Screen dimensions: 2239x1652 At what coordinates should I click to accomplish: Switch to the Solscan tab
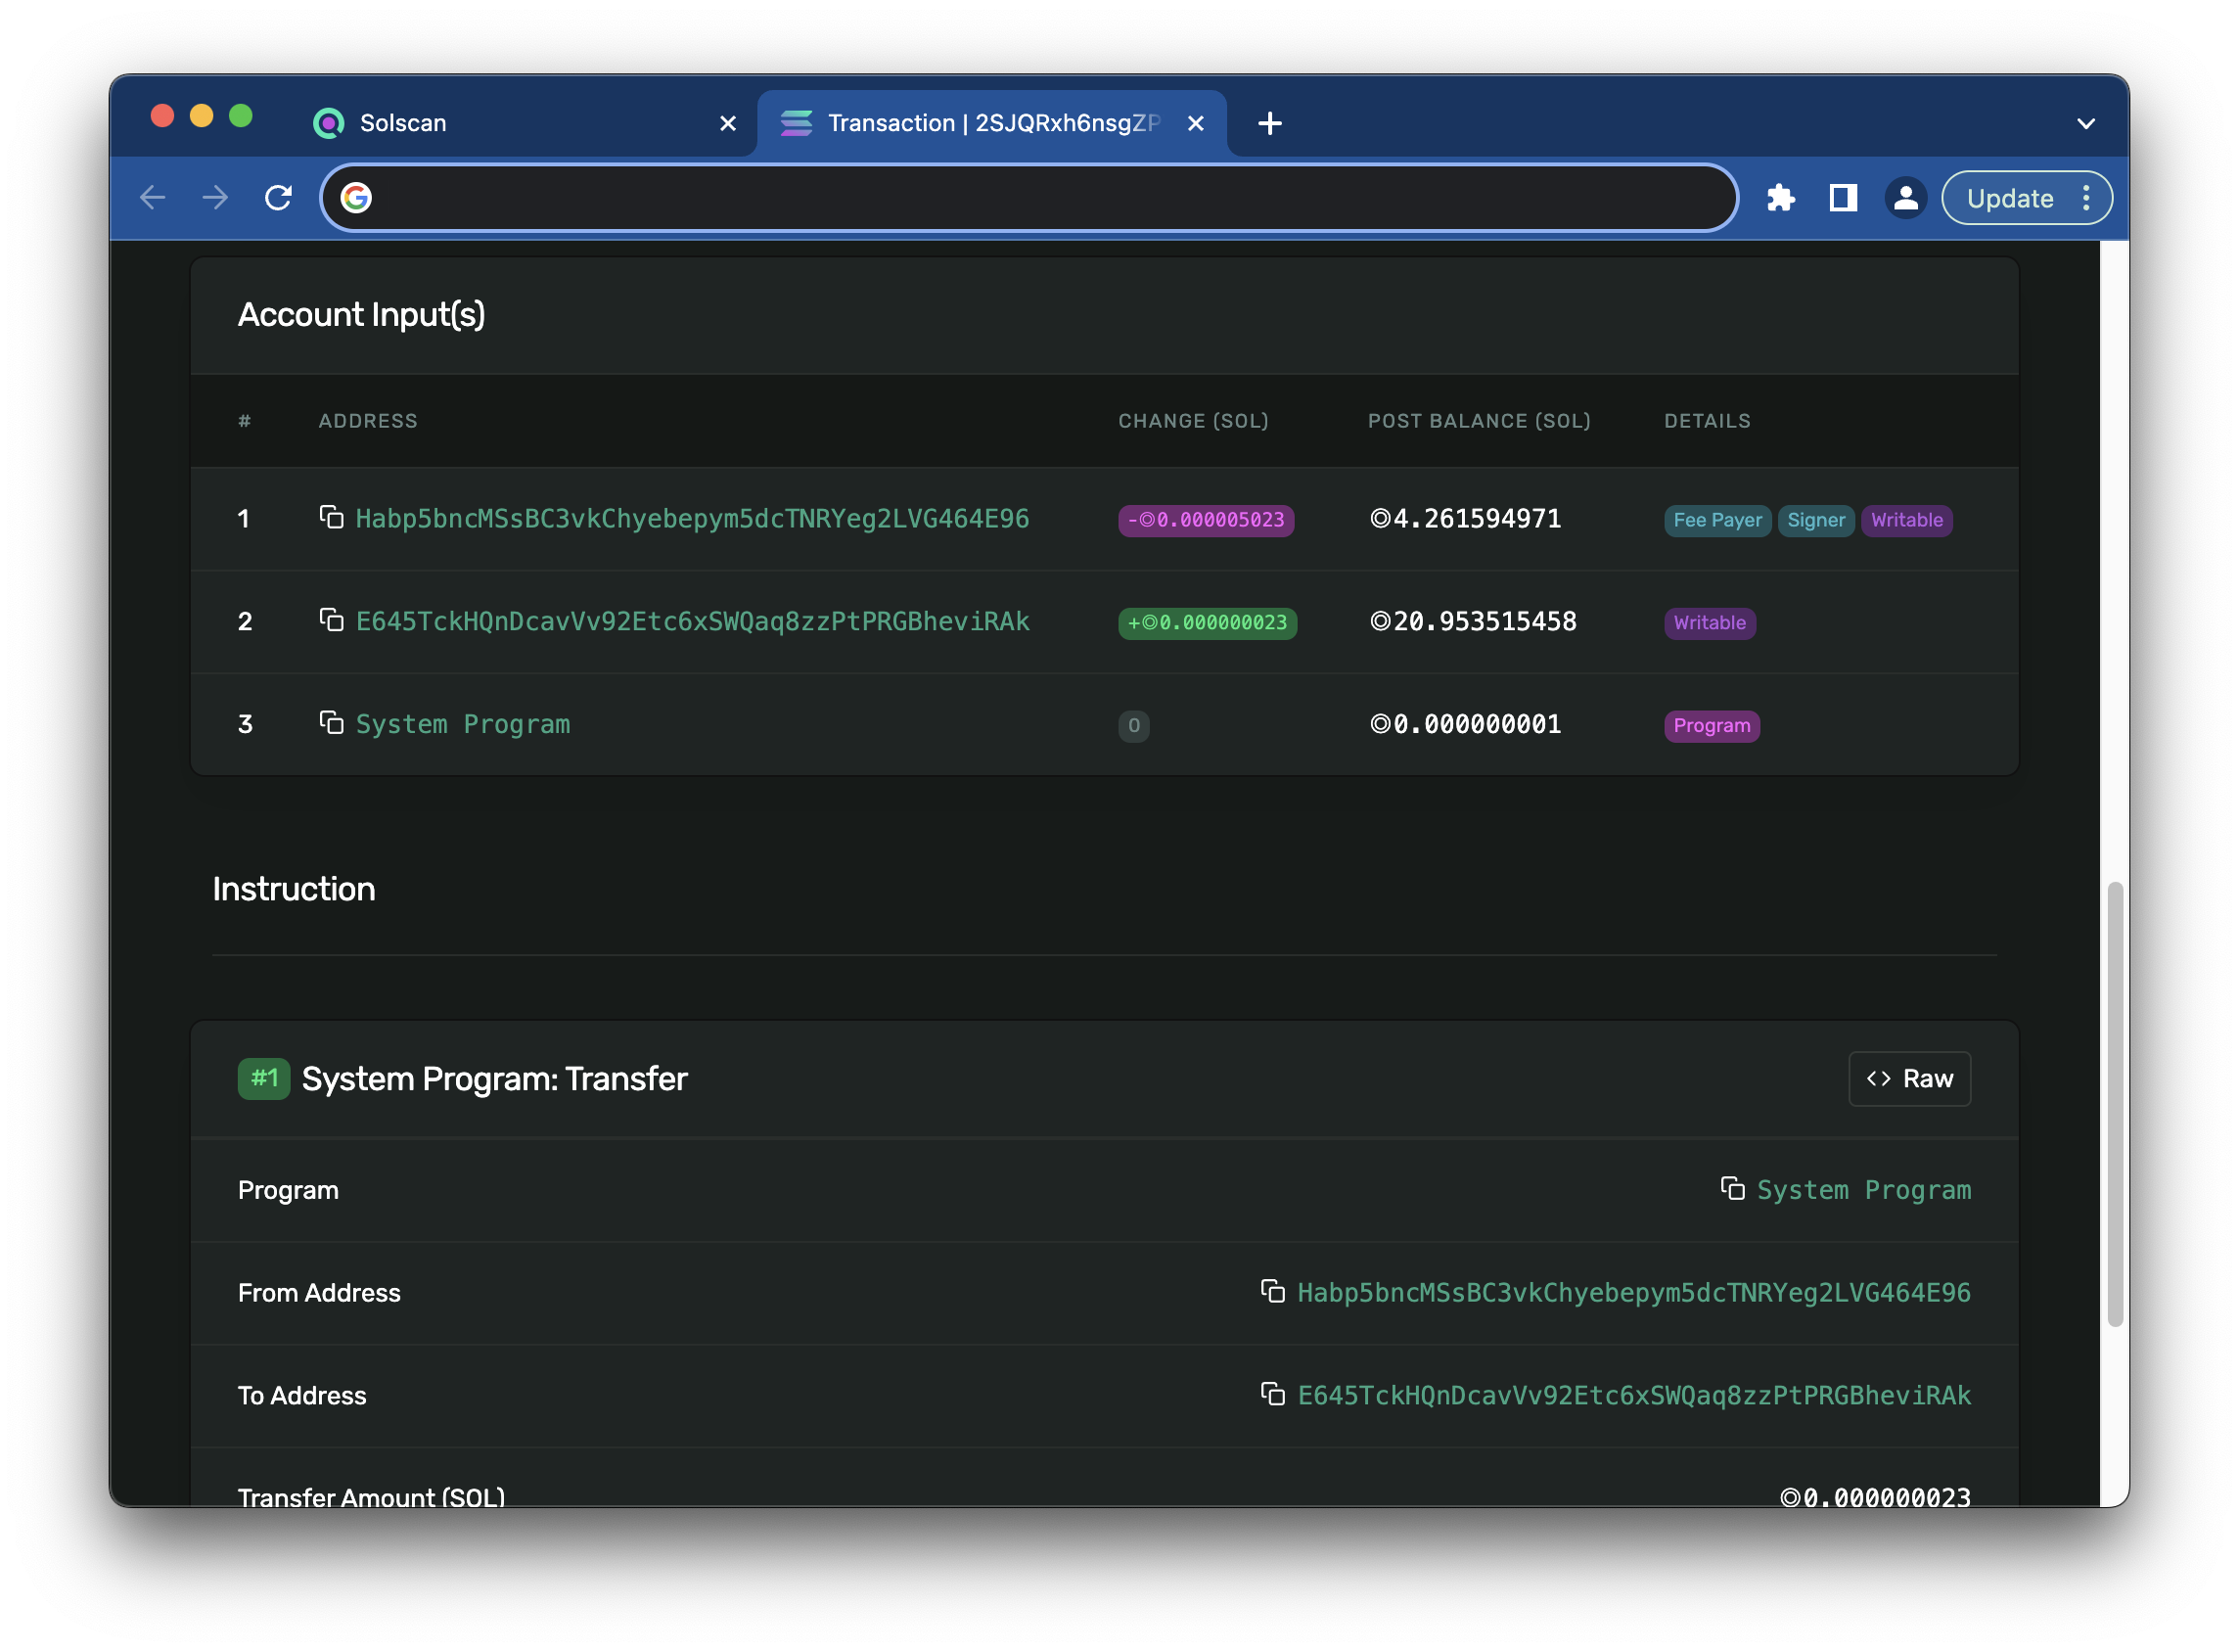click(525, 123)
